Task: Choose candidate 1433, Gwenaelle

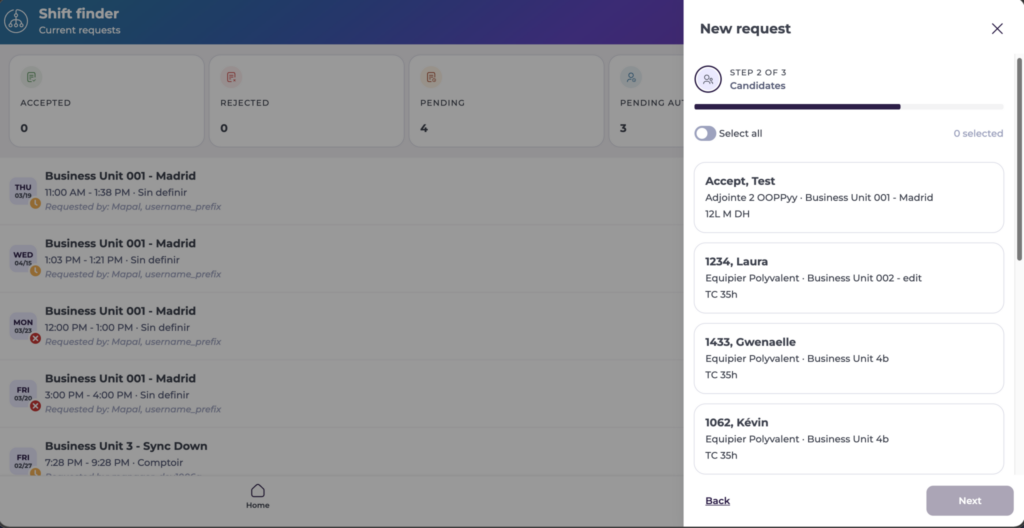Action: tap(848, 357)
